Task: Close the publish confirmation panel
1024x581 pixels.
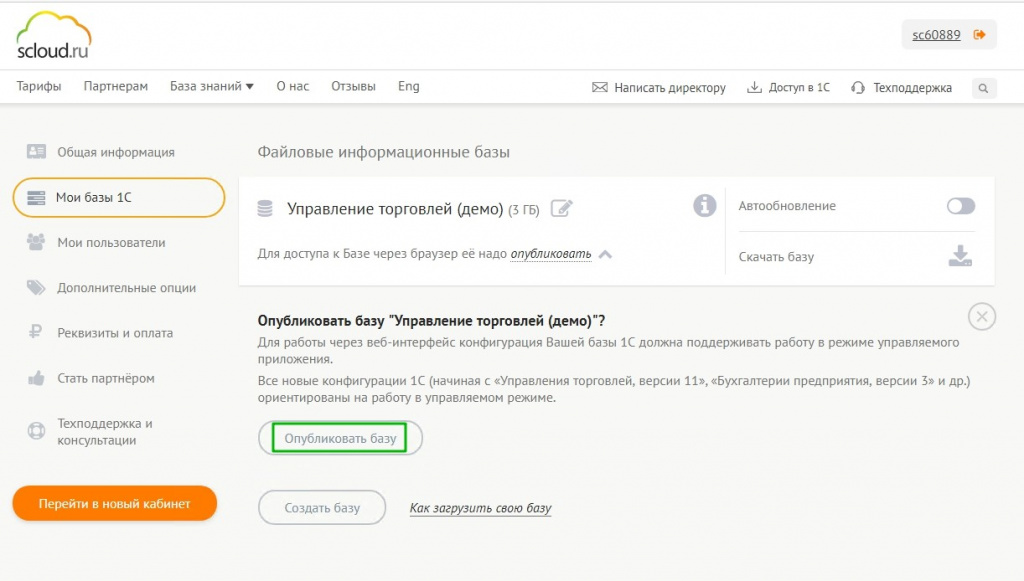Action: 982,317
